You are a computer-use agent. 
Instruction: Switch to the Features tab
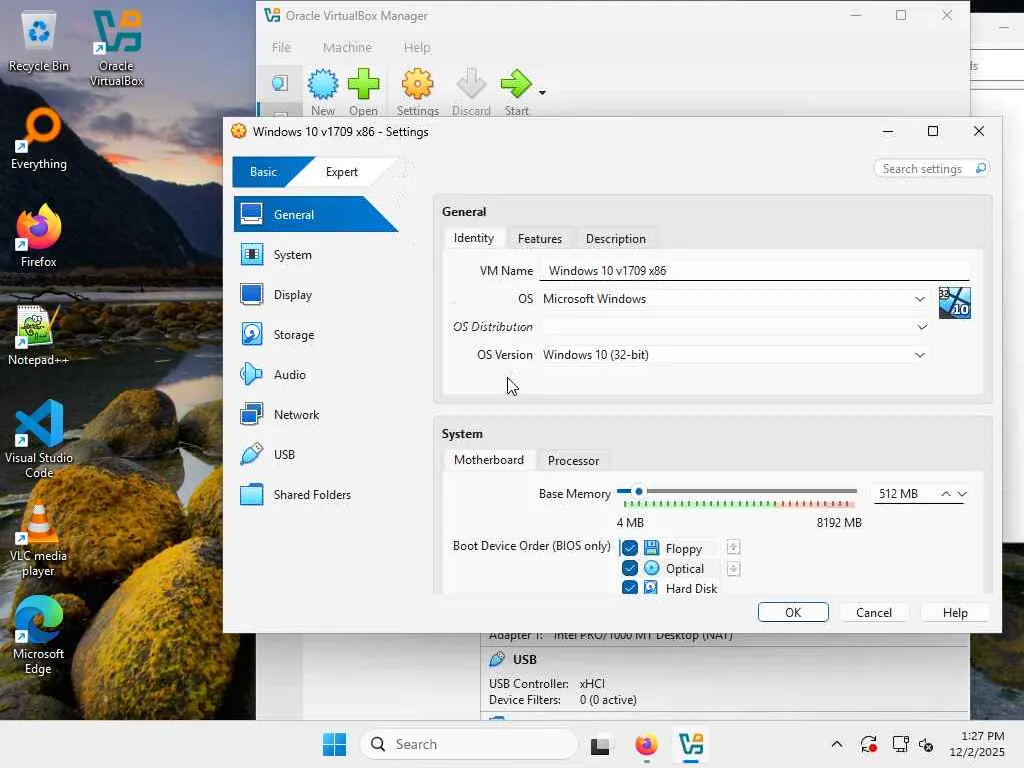pos(539,239)
